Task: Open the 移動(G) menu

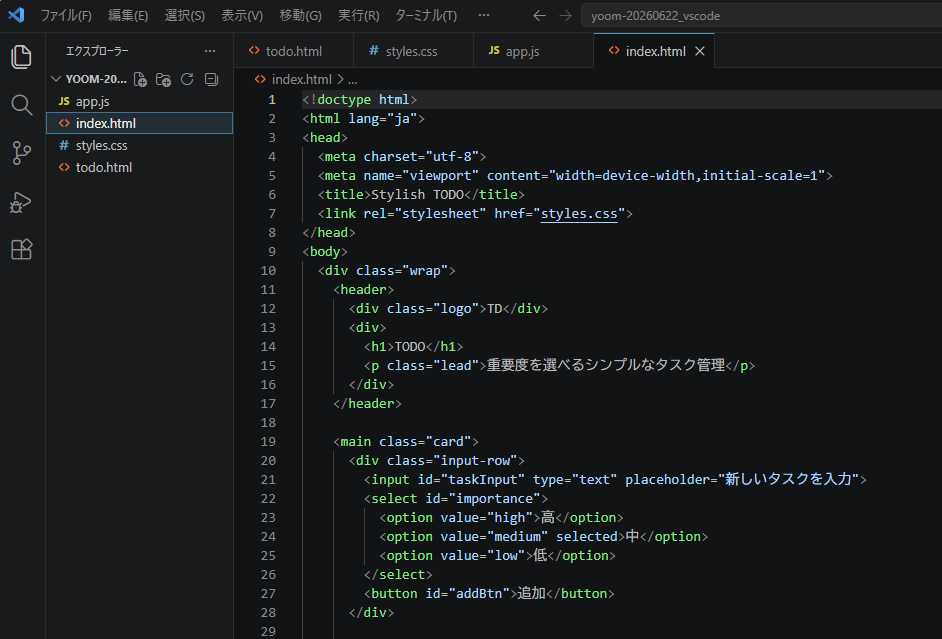Action: click(300, 16)
